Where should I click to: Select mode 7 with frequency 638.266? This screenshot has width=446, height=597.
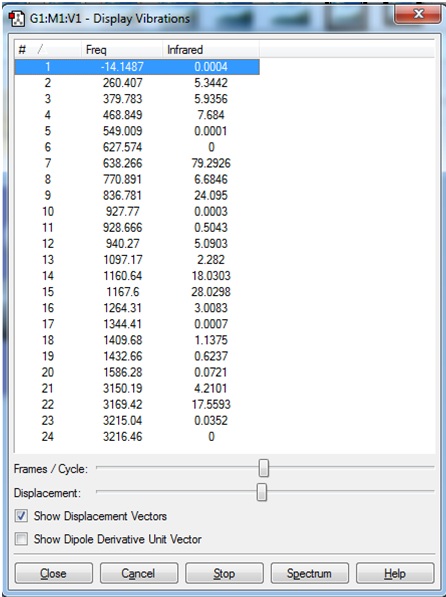pyautogui.click(x=137, y=163)
